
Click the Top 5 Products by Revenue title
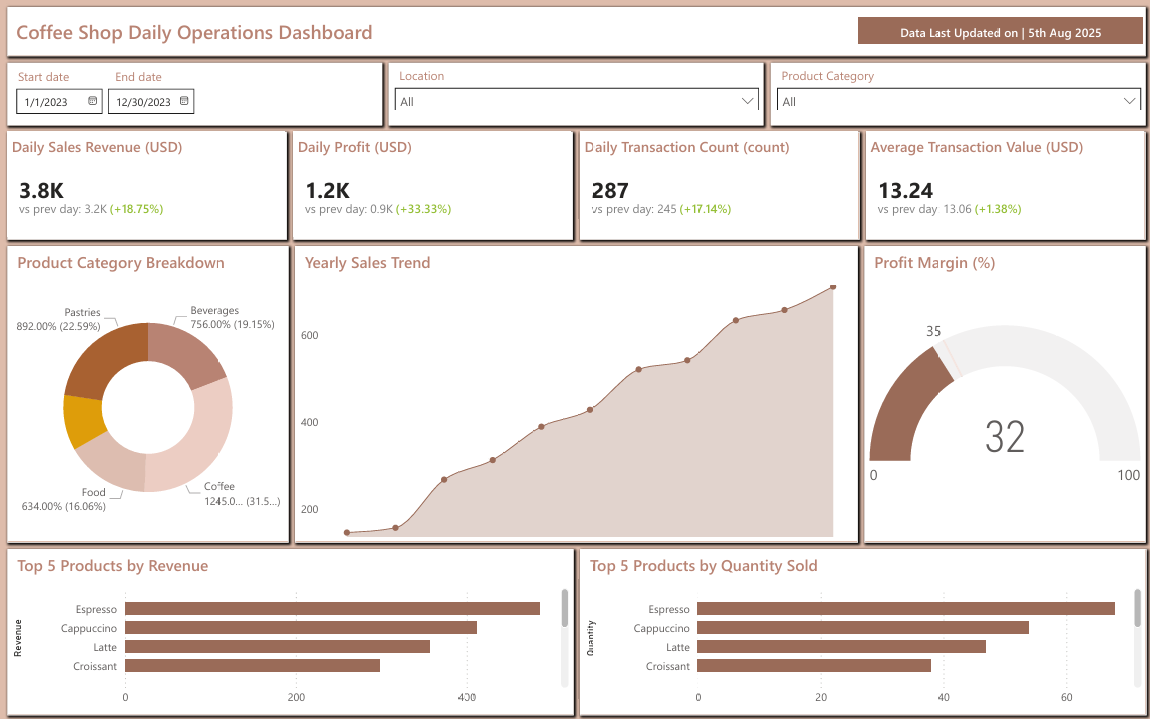point(112,566)
